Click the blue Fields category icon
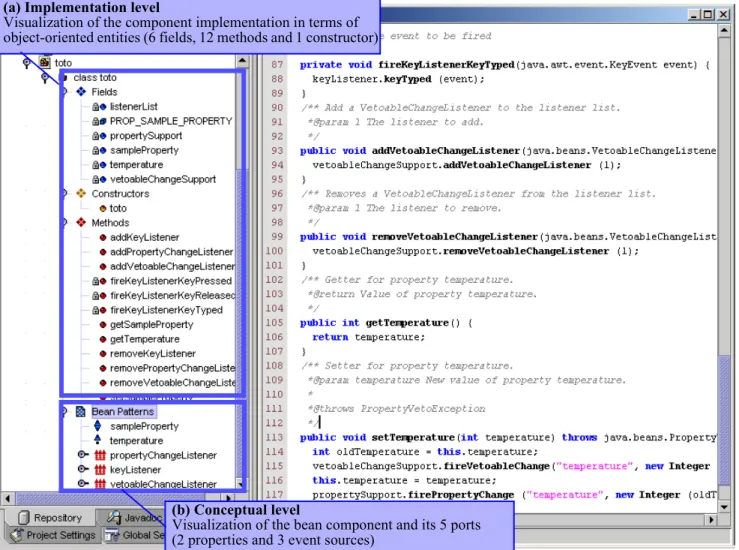The image size is (739, 550). (x=81, y=91)
